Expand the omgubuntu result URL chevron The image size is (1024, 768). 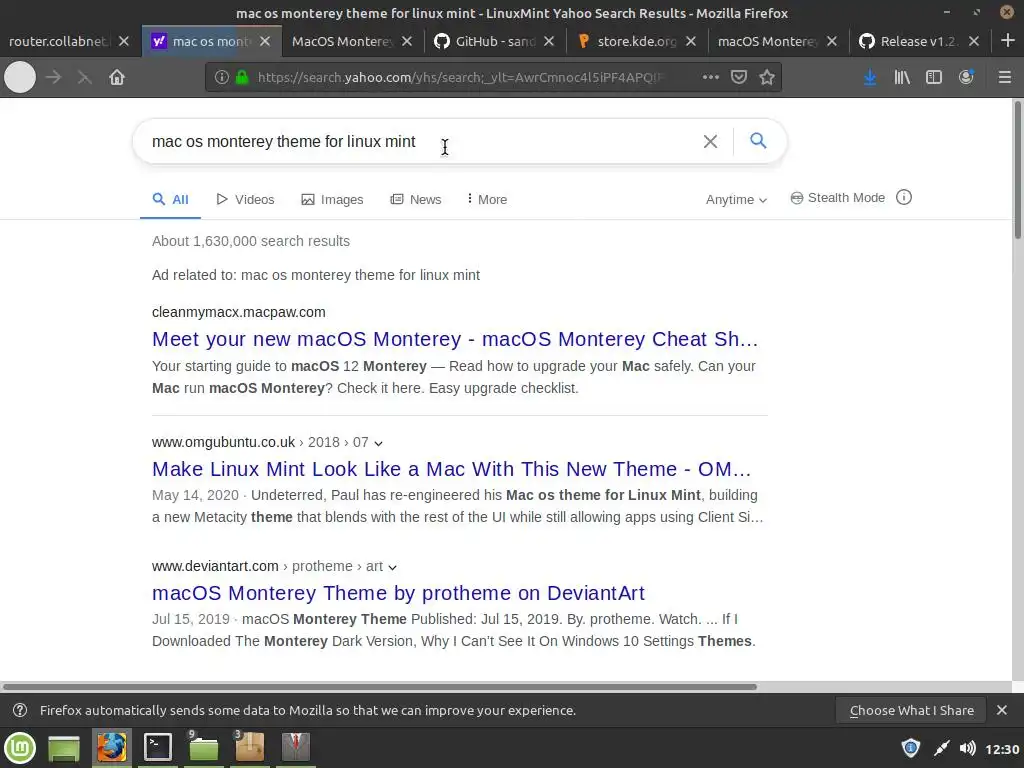[378, 443]
